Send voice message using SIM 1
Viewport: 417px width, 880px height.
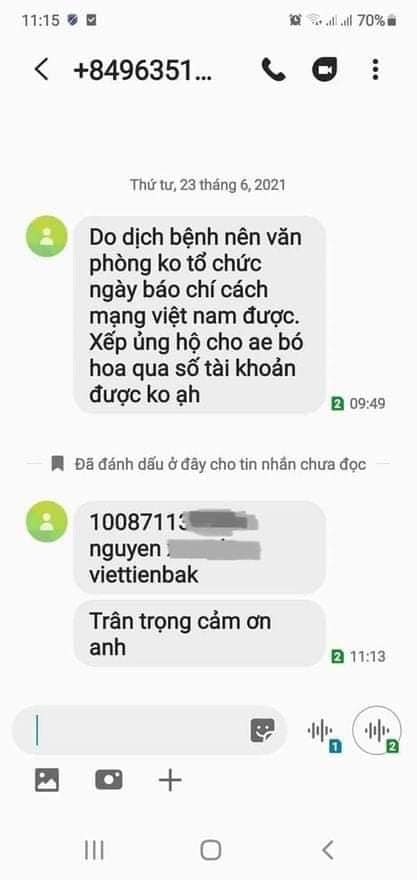pos(324,732)
